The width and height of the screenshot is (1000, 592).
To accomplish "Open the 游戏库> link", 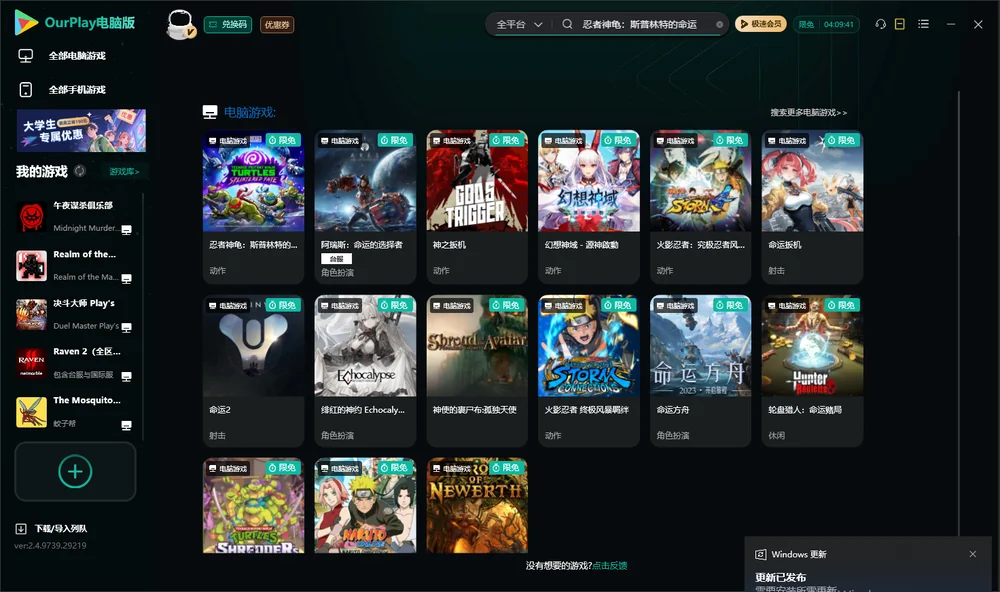I will [124, 171].
